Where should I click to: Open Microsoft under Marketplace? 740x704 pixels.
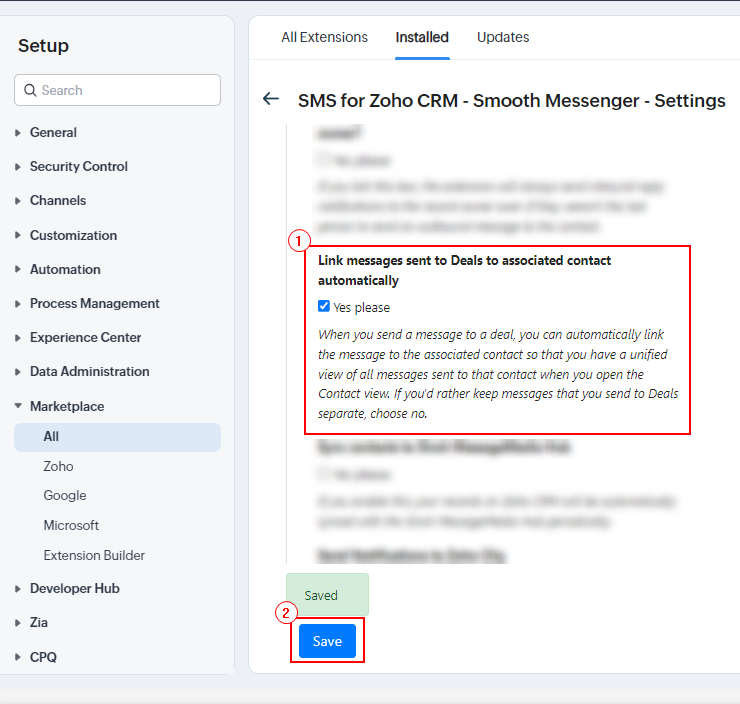(71, 525)
